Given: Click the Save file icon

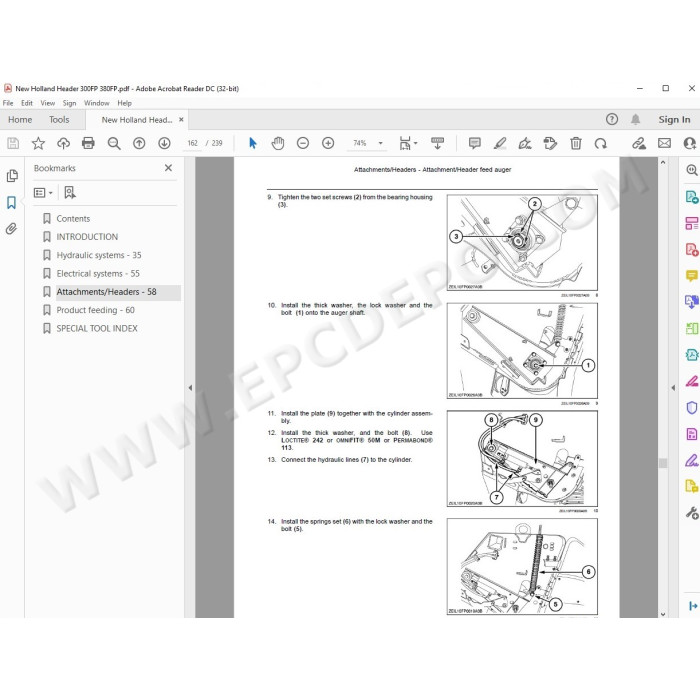Looking at the screenshot, I should coord(13,143).
